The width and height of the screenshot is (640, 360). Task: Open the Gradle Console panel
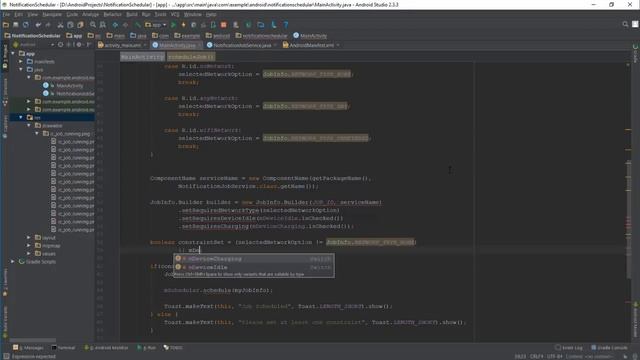(x=609, y=348)
